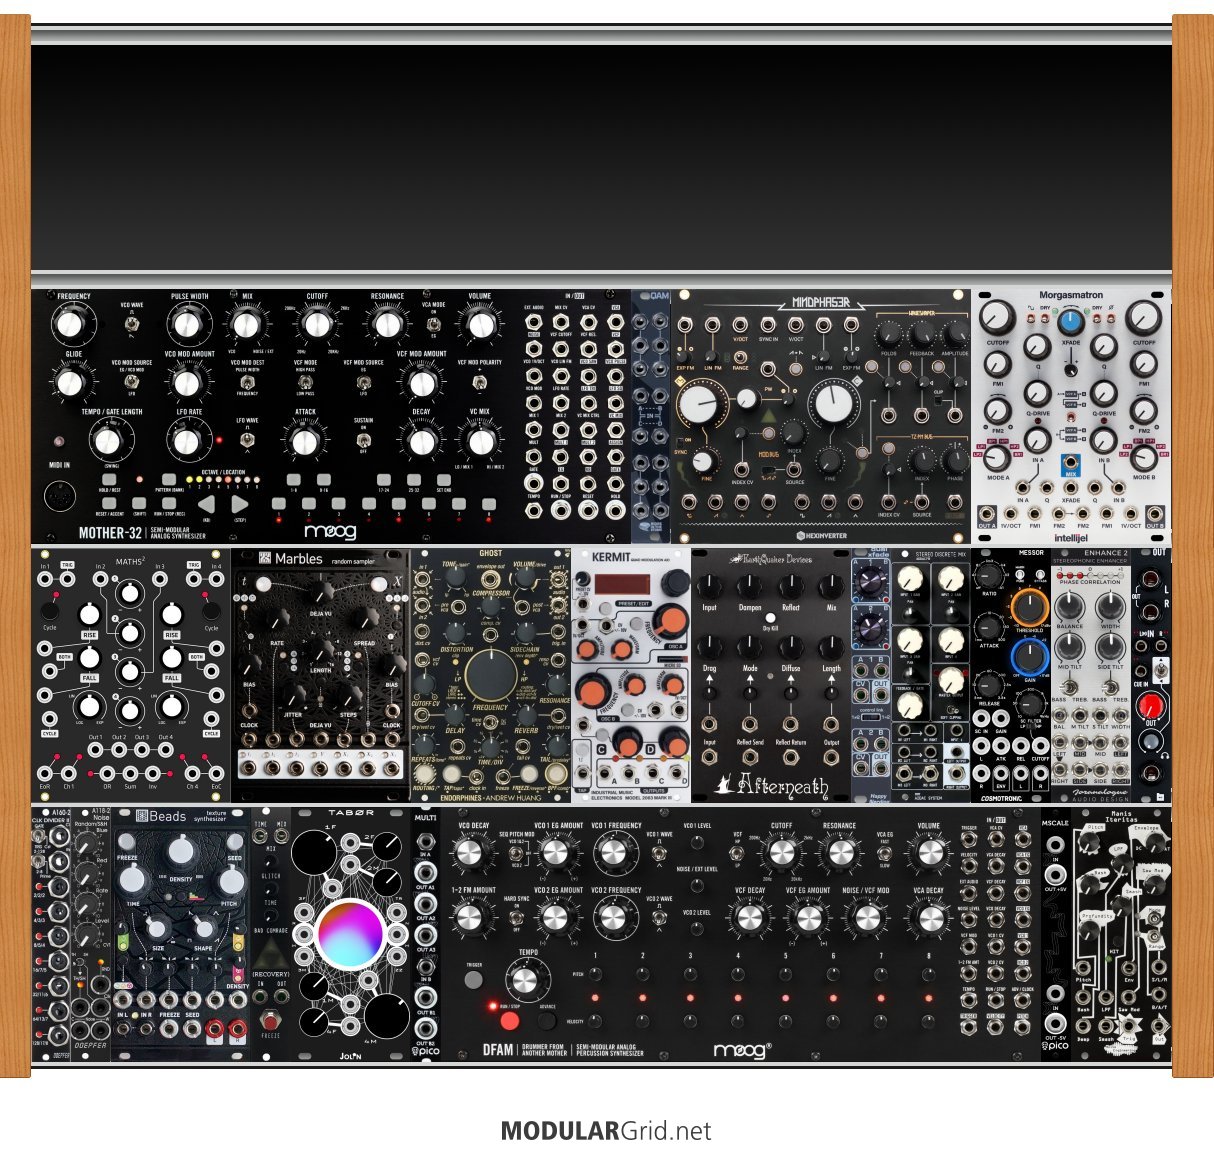The image size is (1214, 1152).
Task: Flip the Mother-32 SUSTAIN switch
Action: (364, 440)
